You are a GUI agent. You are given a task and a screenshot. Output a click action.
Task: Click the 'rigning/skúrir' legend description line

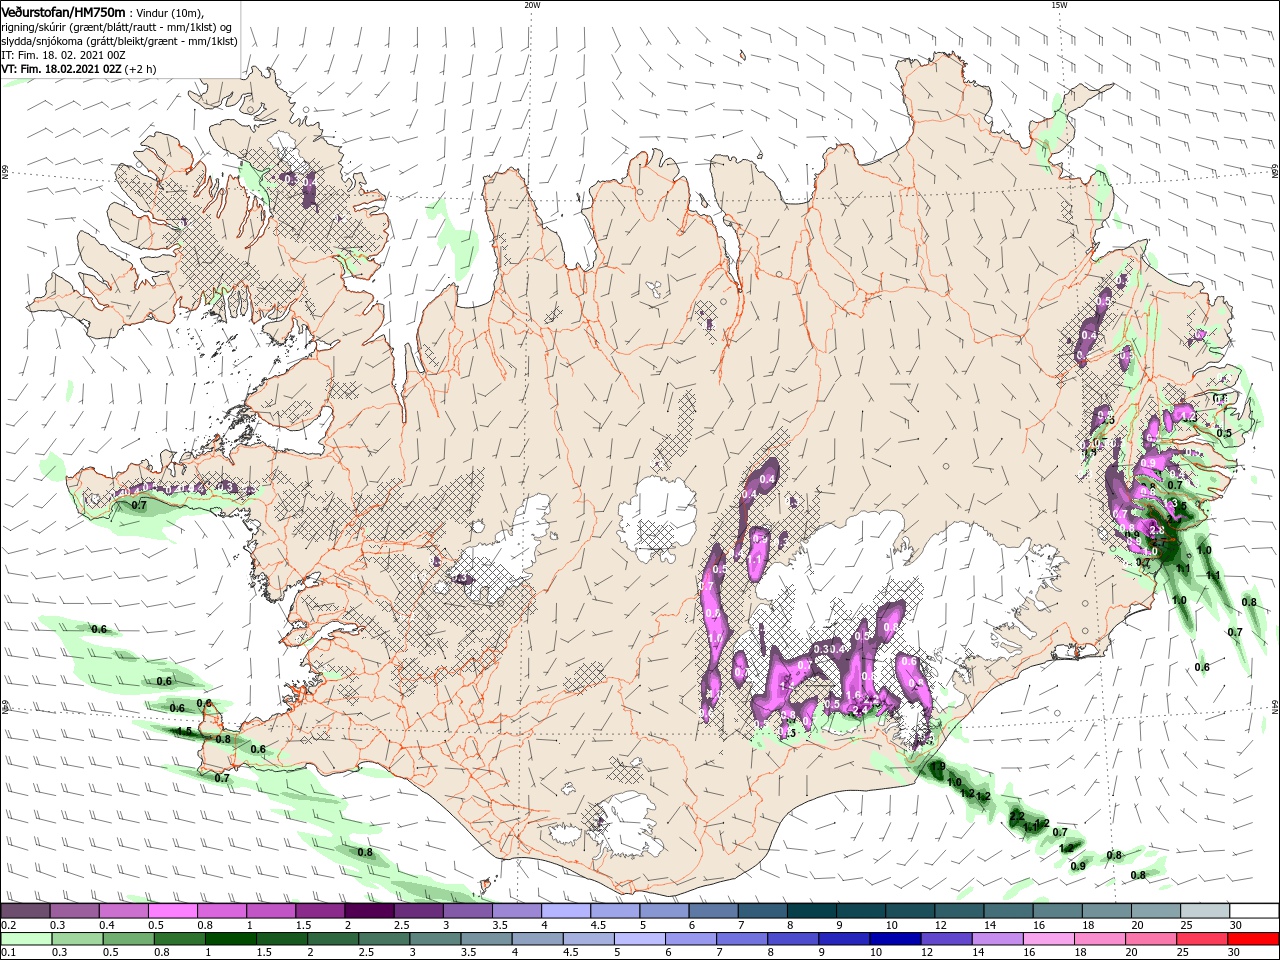(x=117, y=27)
